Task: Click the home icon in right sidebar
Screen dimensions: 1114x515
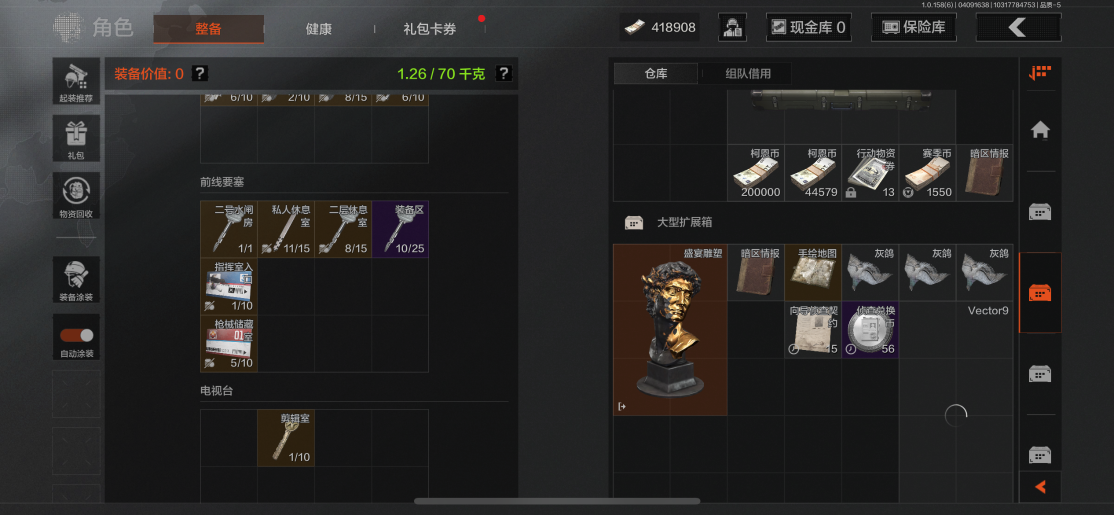Action: coord(1040,130)
